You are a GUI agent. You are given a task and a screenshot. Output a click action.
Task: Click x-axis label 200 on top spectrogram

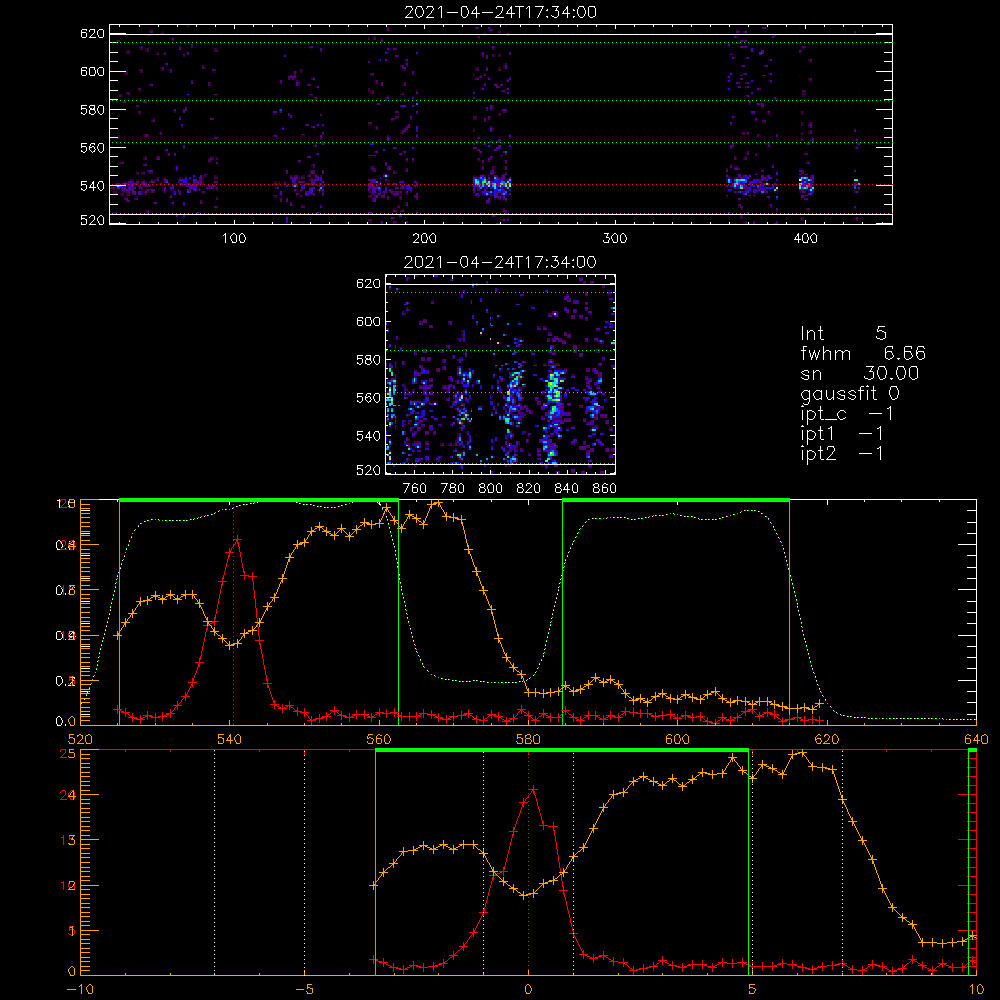(x=424, y=239)
